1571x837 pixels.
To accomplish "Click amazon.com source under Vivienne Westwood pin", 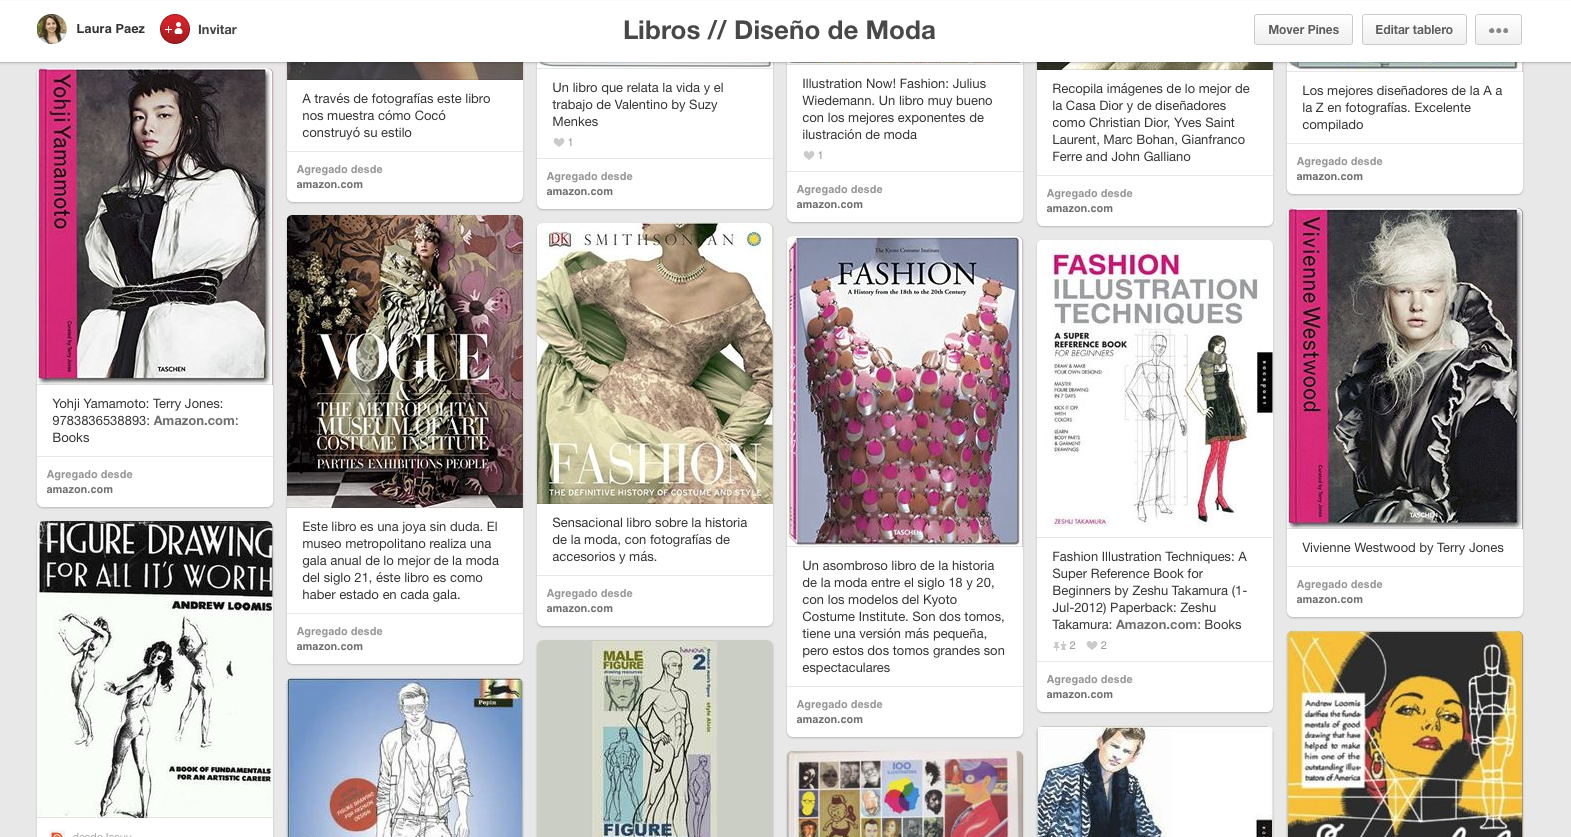I will point(1330,599).
